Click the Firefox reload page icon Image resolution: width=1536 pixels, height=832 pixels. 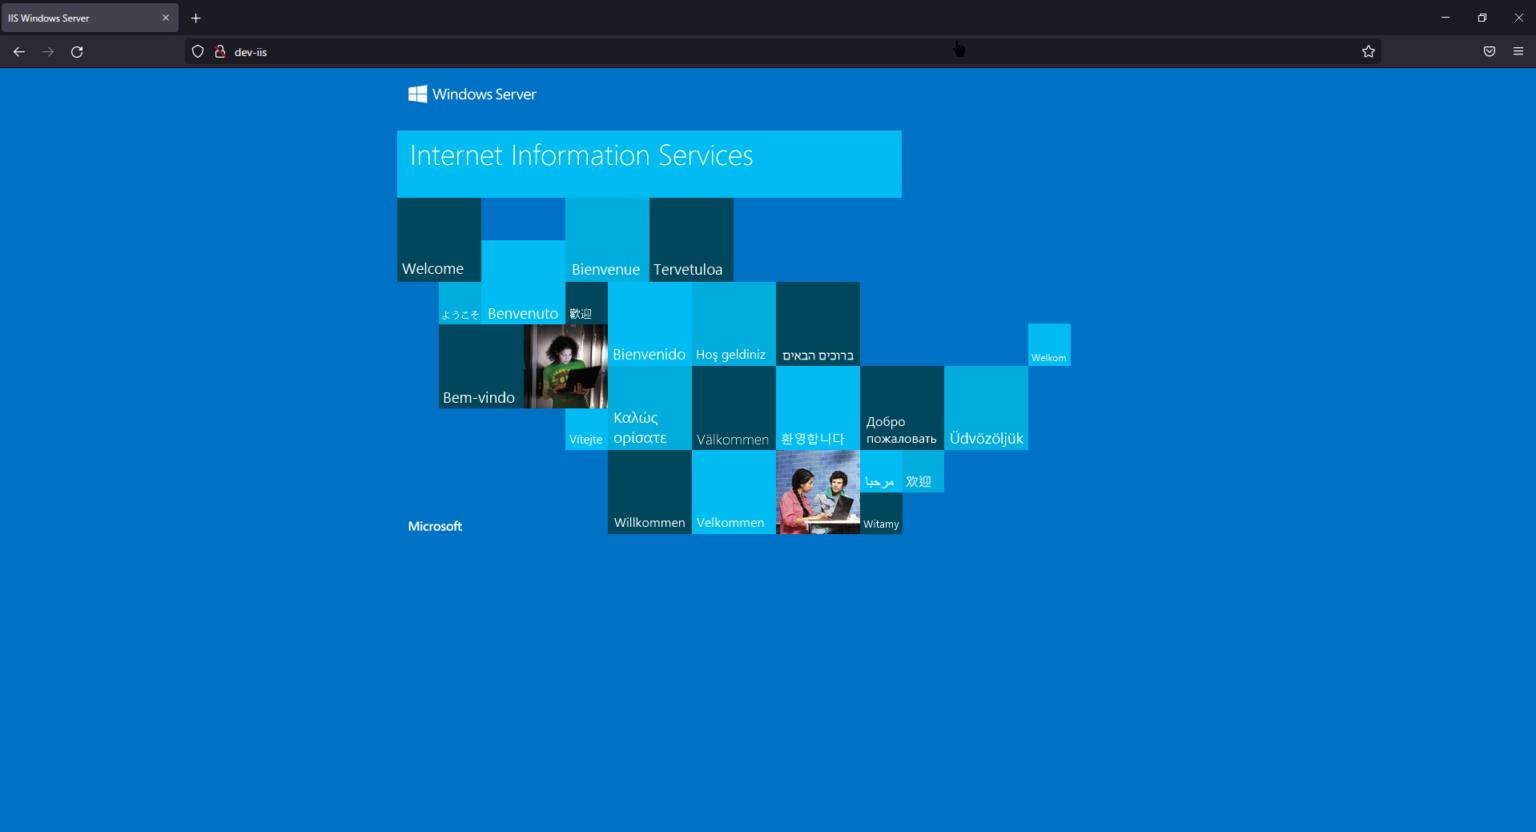click(77, 51)
